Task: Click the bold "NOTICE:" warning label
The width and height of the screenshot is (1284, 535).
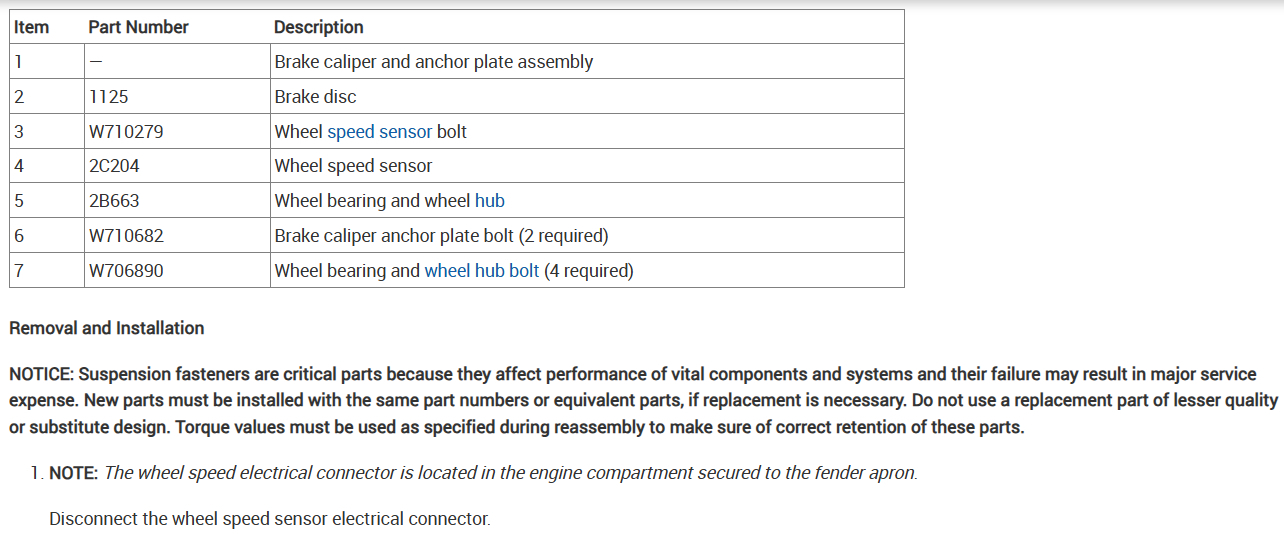Action: pyautogui.click(x=41, y=374)
